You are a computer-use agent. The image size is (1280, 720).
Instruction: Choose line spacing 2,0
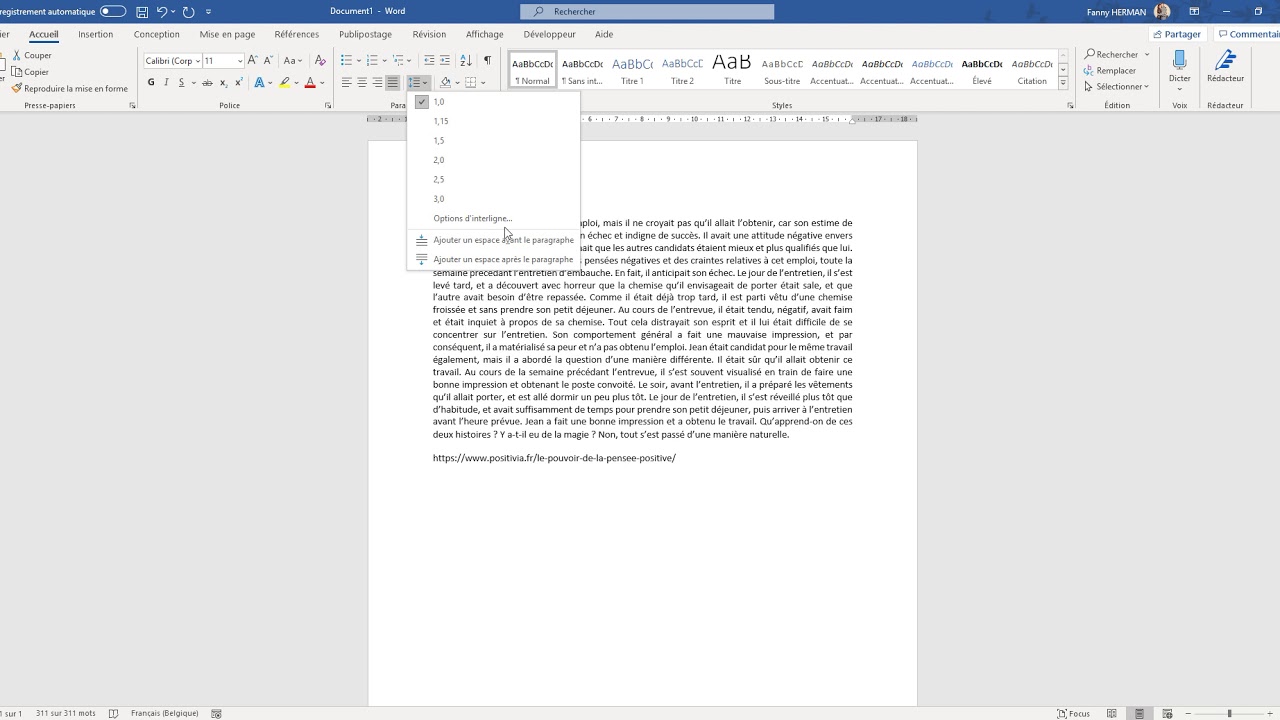point(493,160)
